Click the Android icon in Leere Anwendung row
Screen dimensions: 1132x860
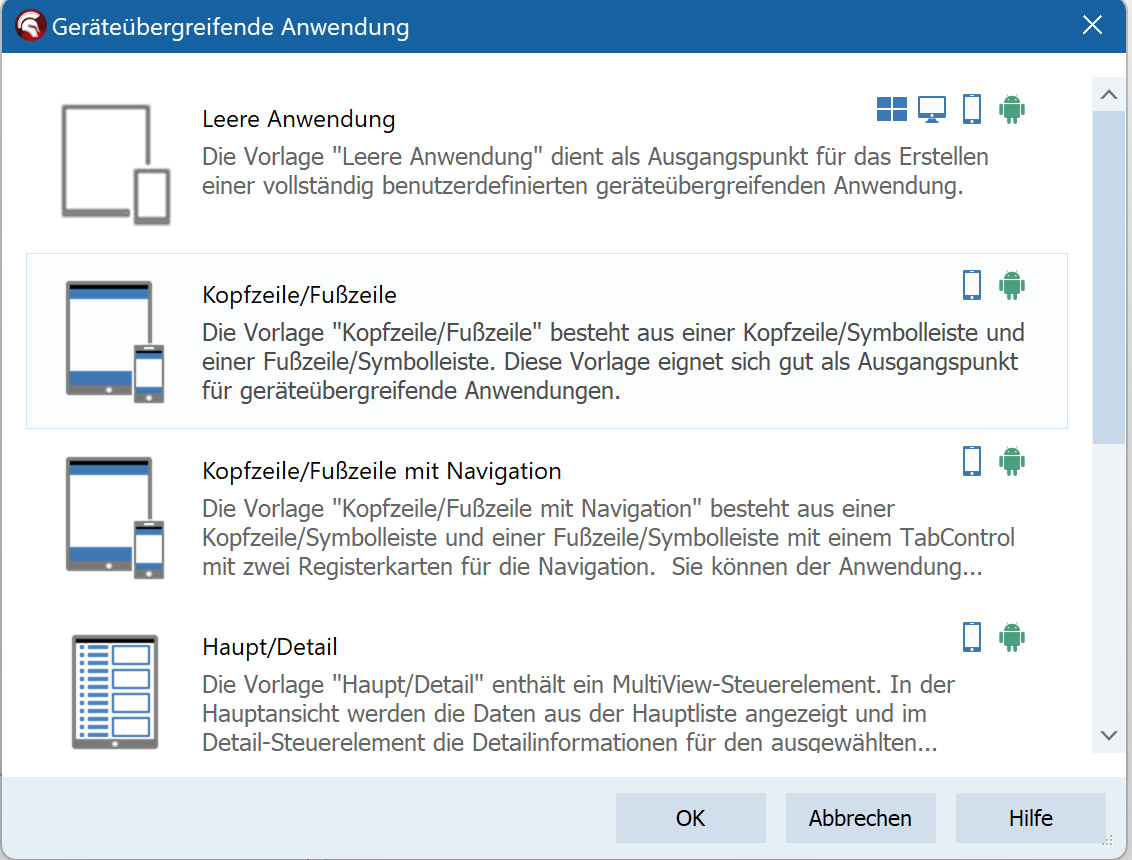click(1012, 109)
